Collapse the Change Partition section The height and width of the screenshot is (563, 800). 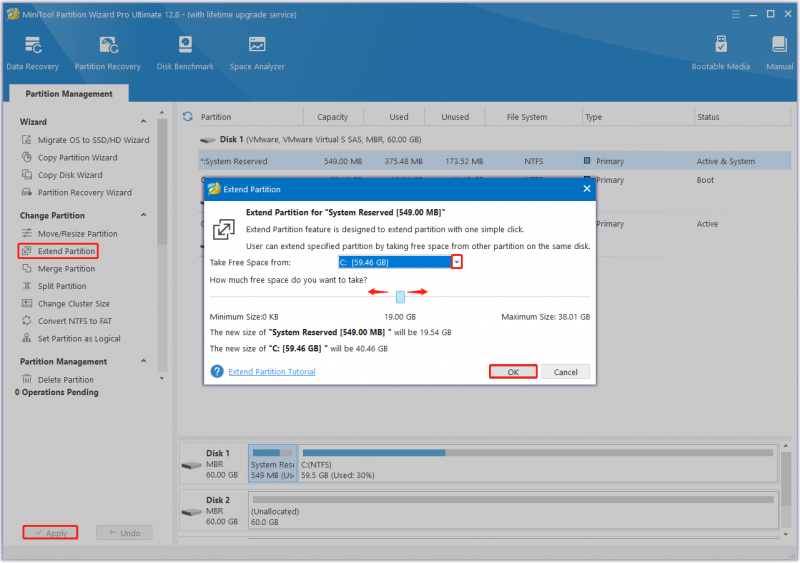click(x=143, y=215)
